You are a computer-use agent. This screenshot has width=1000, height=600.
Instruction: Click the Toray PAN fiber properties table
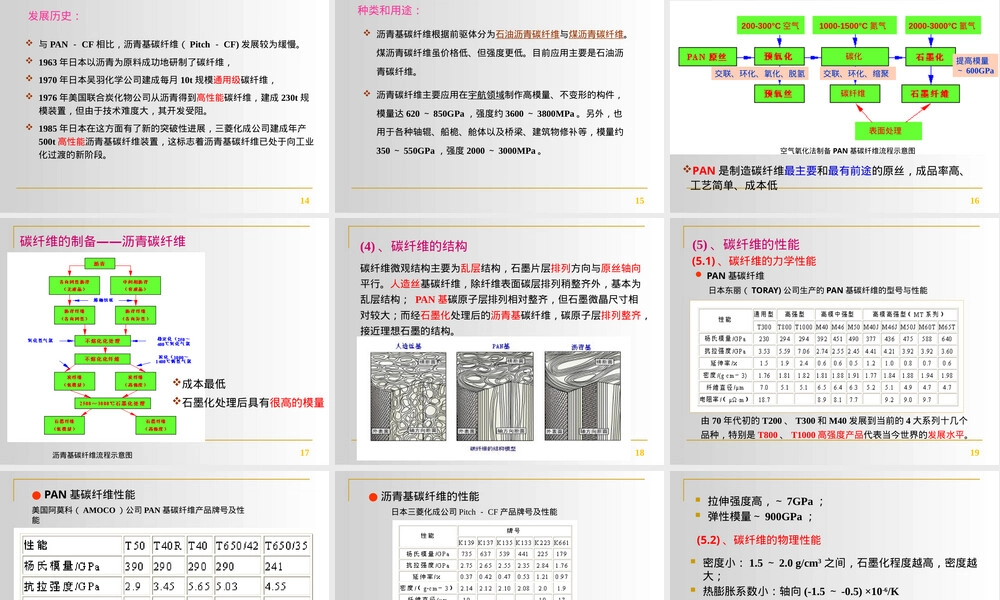coord(827,356)
